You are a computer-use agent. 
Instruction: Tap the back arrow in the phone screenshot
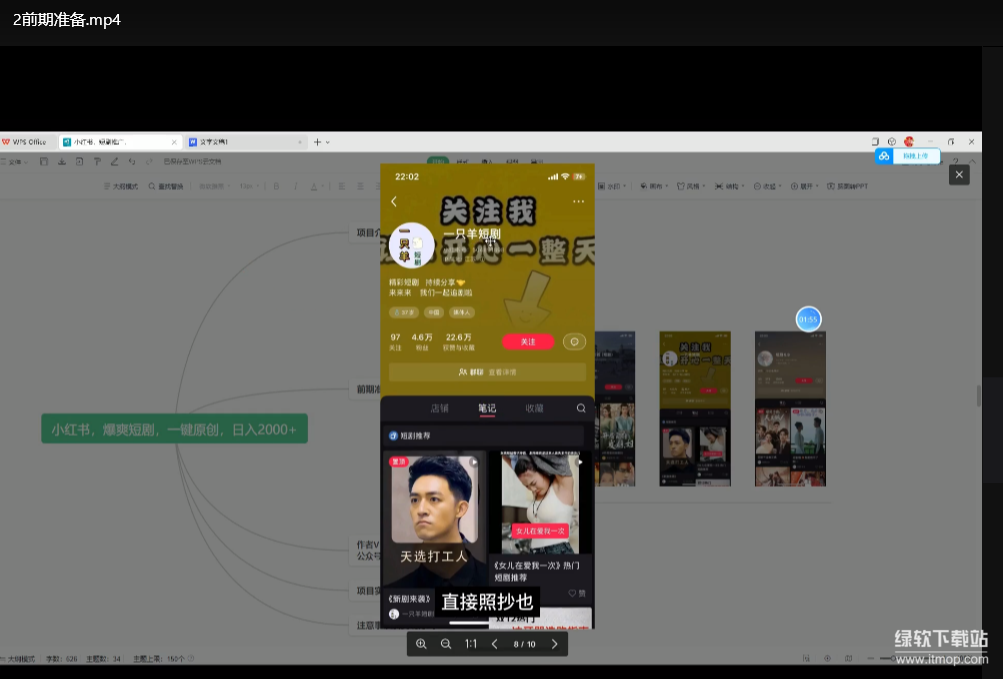coord(394,202)
